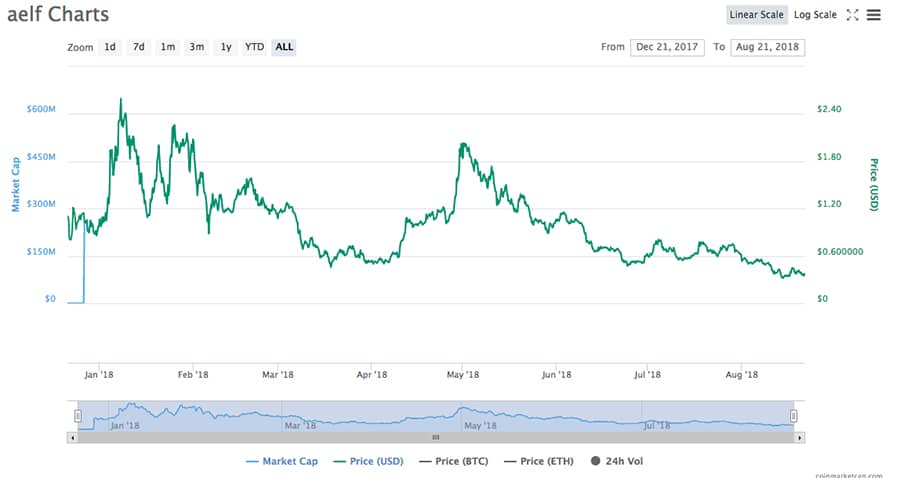This screenshot has height=478, width=900.
Task: Choose the 3m zoom range
Action: 197,47
